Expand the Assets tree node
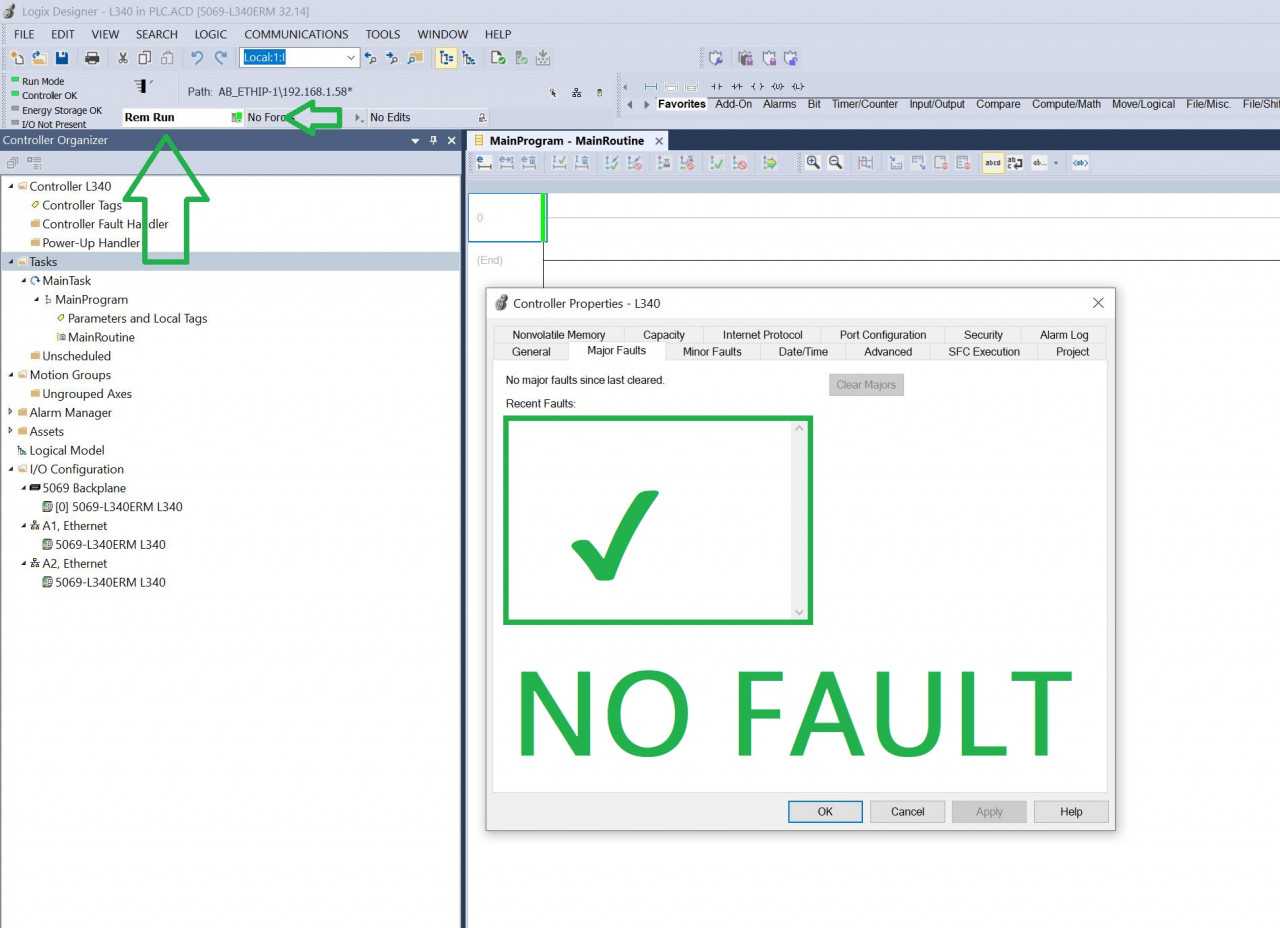1280x928 pixels. tap(11, 431)
